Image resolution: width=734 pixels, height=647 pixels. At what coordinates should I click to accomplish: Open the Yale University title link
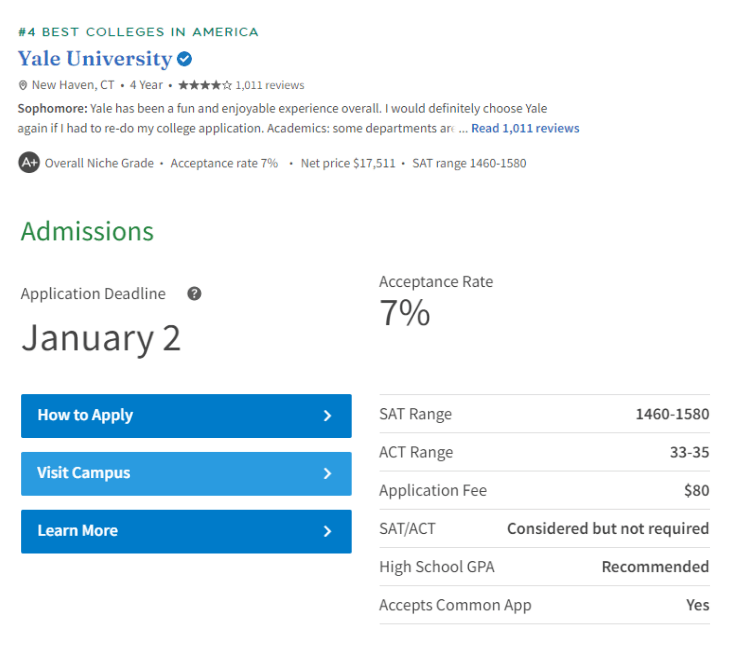point(95,59)
